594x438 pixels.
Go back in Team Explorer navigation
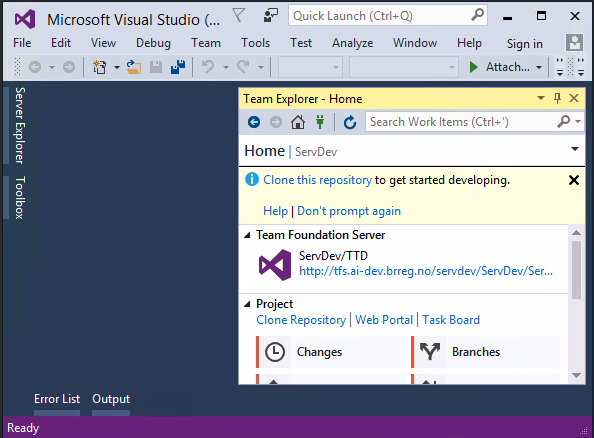click(x=254, y=122)
